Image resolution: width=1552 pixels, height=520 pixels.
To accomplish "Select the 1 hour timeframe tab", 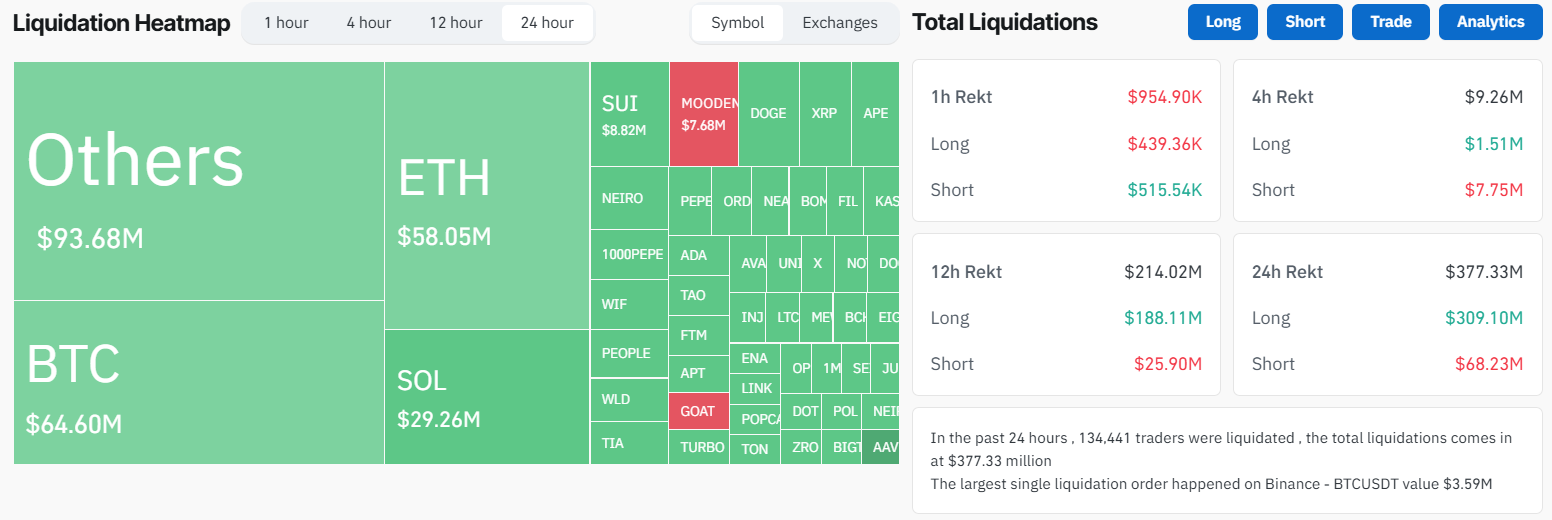I will (286, 23).
